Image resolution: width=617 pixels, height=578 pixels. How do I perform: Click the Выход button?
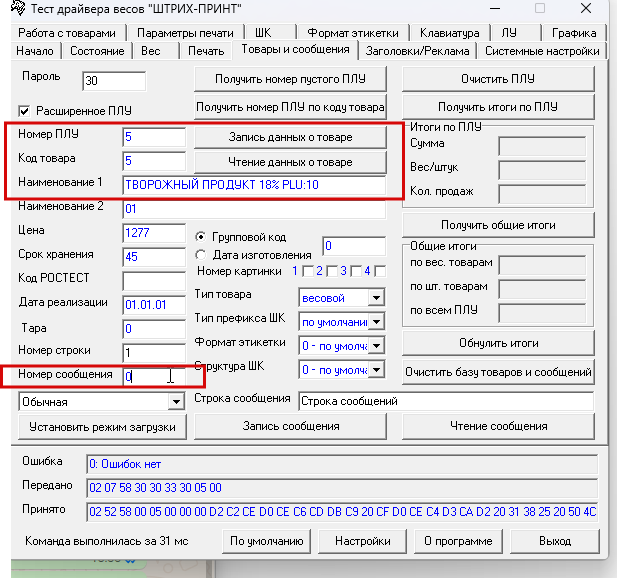tap(554, 541)
